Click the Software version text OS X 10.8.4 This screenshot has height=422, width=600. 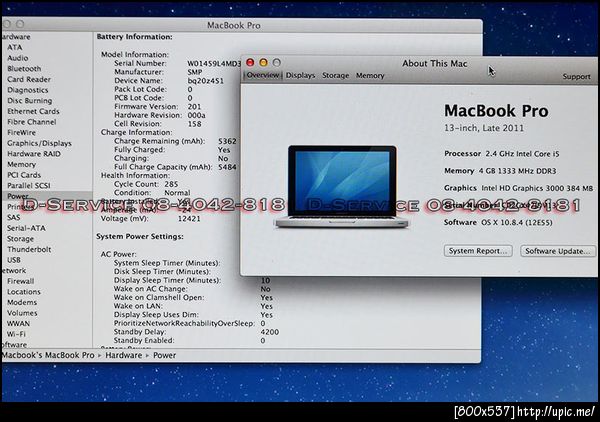517,223
